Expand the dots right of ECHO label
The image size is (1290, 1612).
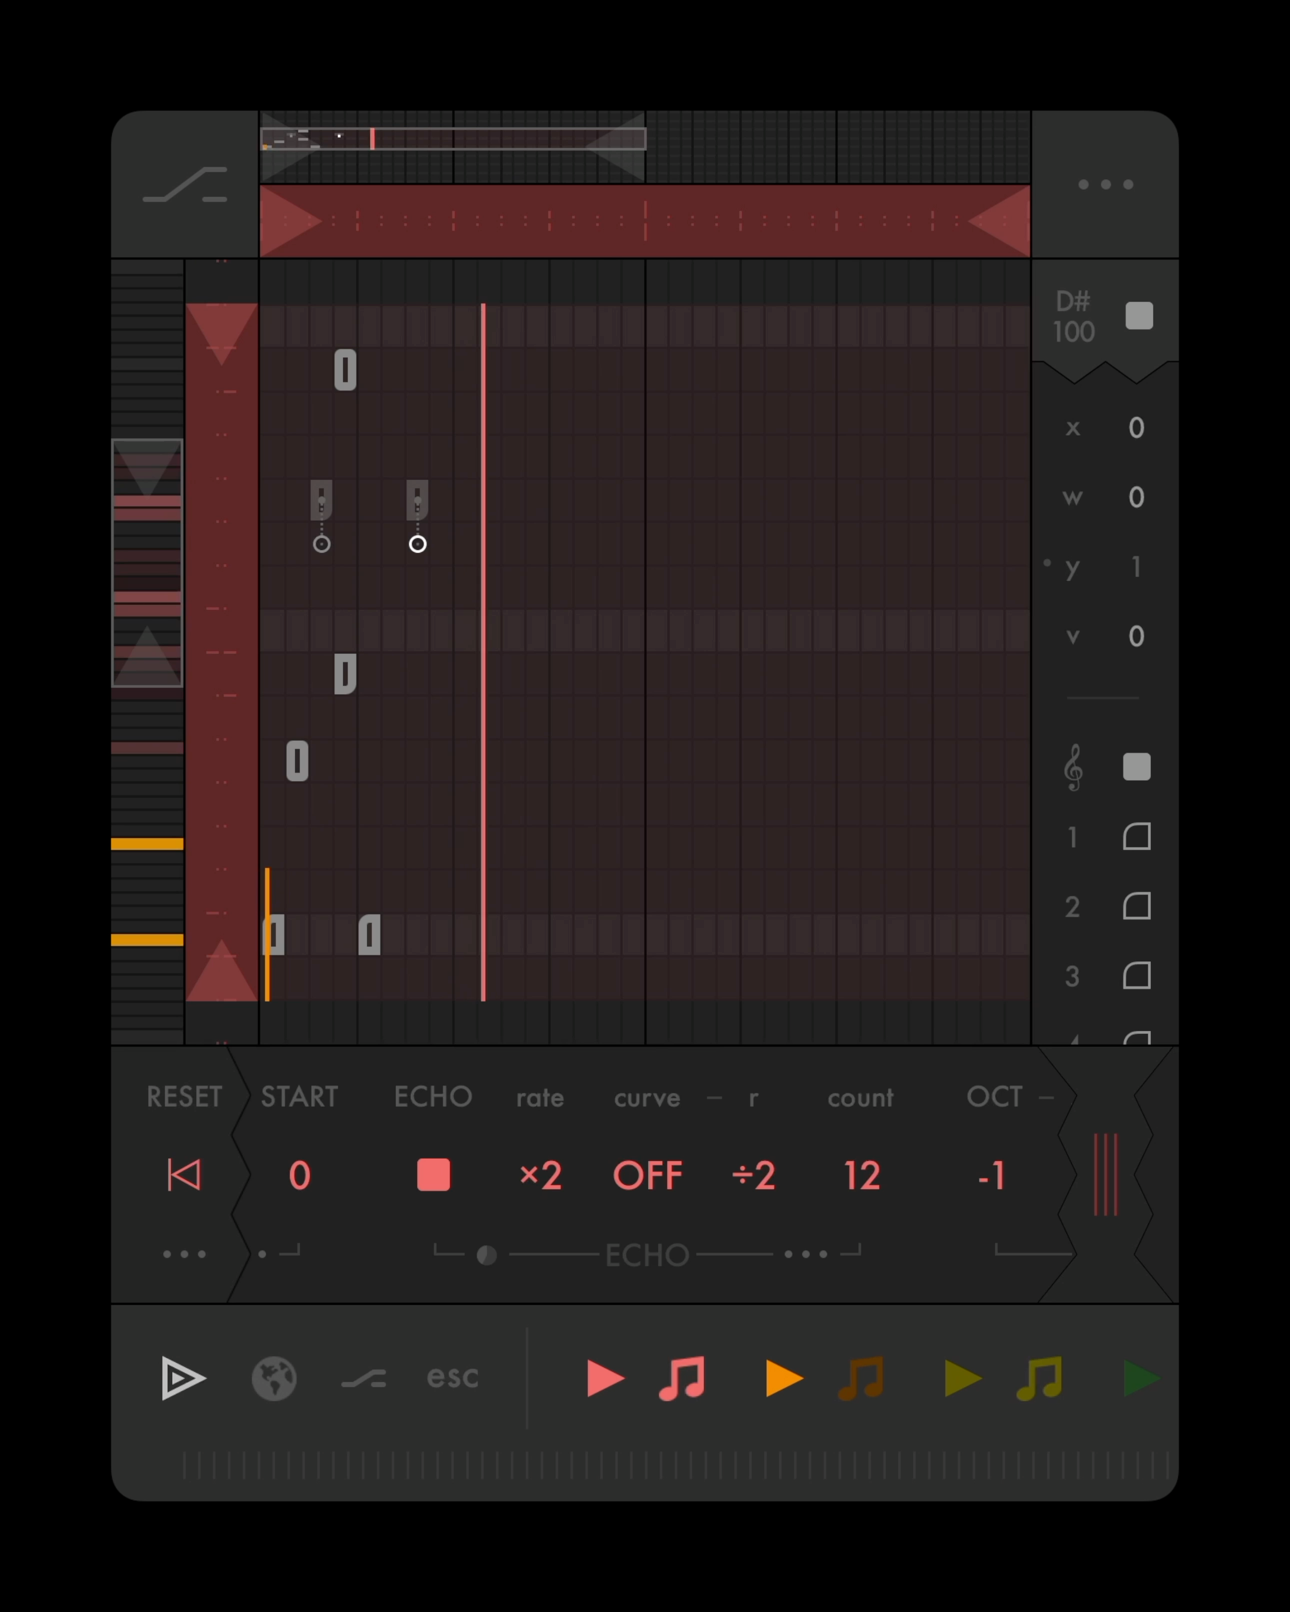coord(806,1254)
